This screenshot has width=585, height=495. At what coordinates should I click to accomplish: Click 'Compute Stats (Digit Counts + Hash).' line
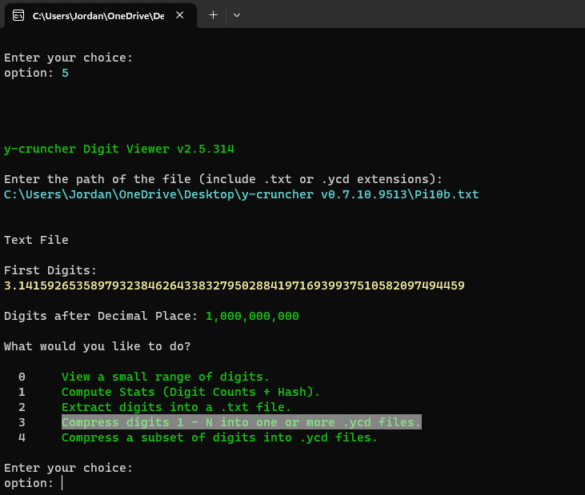point(190,392)
